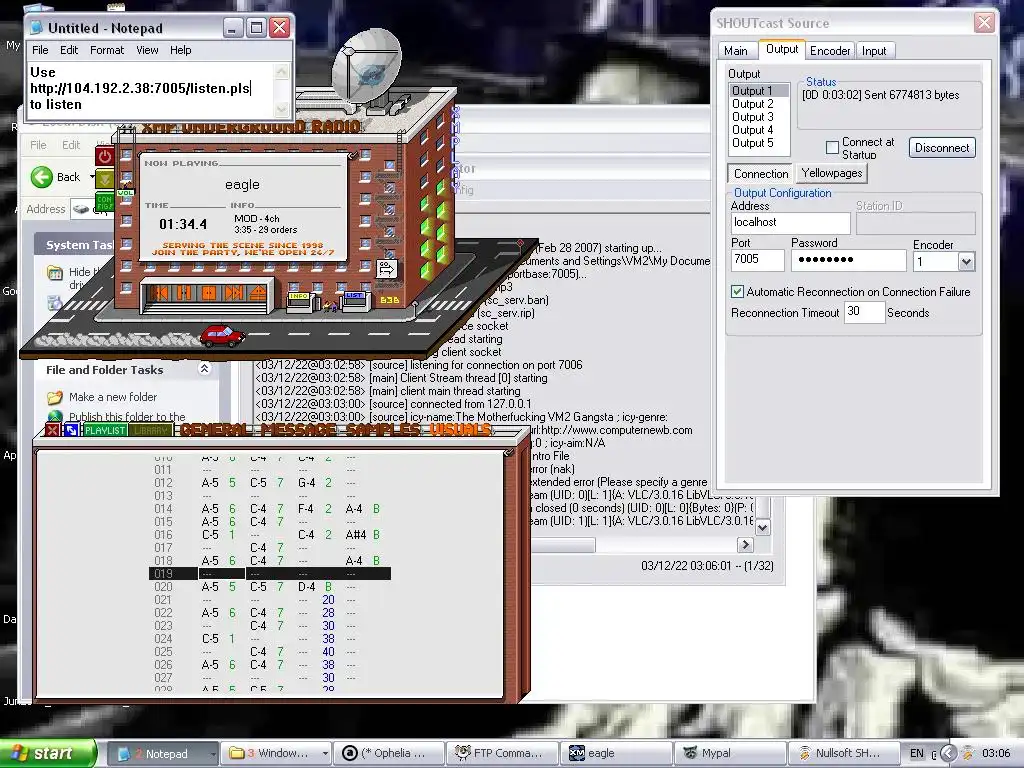
Task: Open VISUALS tab in XMPlay info panel
Action: click(460, 430)
